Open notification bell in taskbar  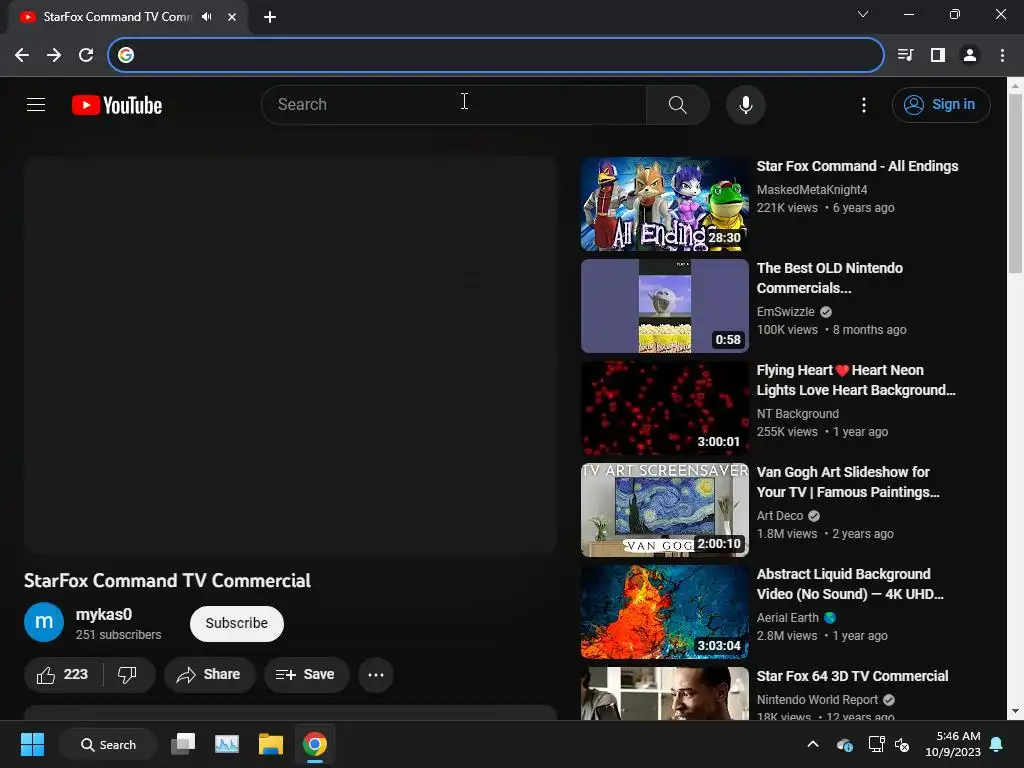coord(996,744)
